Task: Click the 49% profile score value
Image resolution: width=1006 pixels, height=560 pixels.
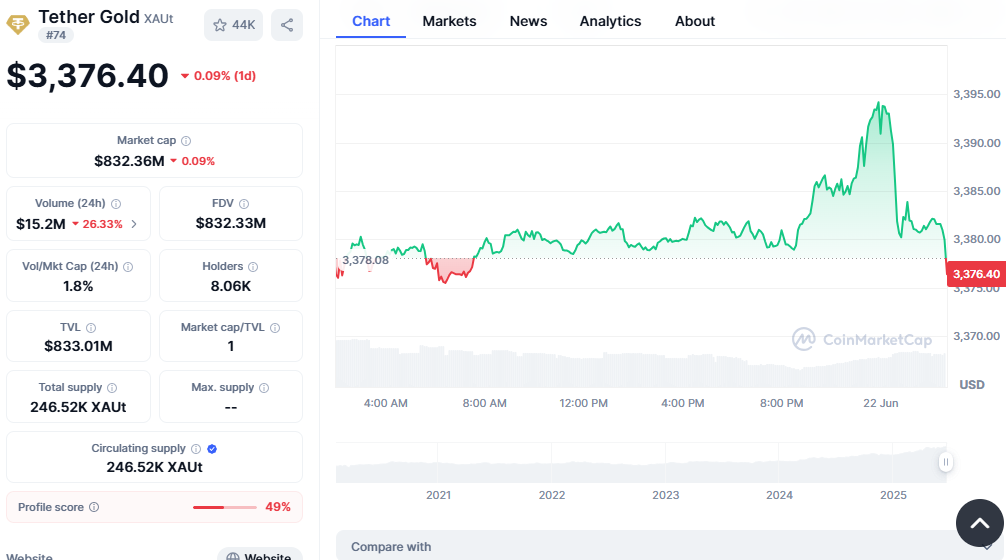Action: 278,507
